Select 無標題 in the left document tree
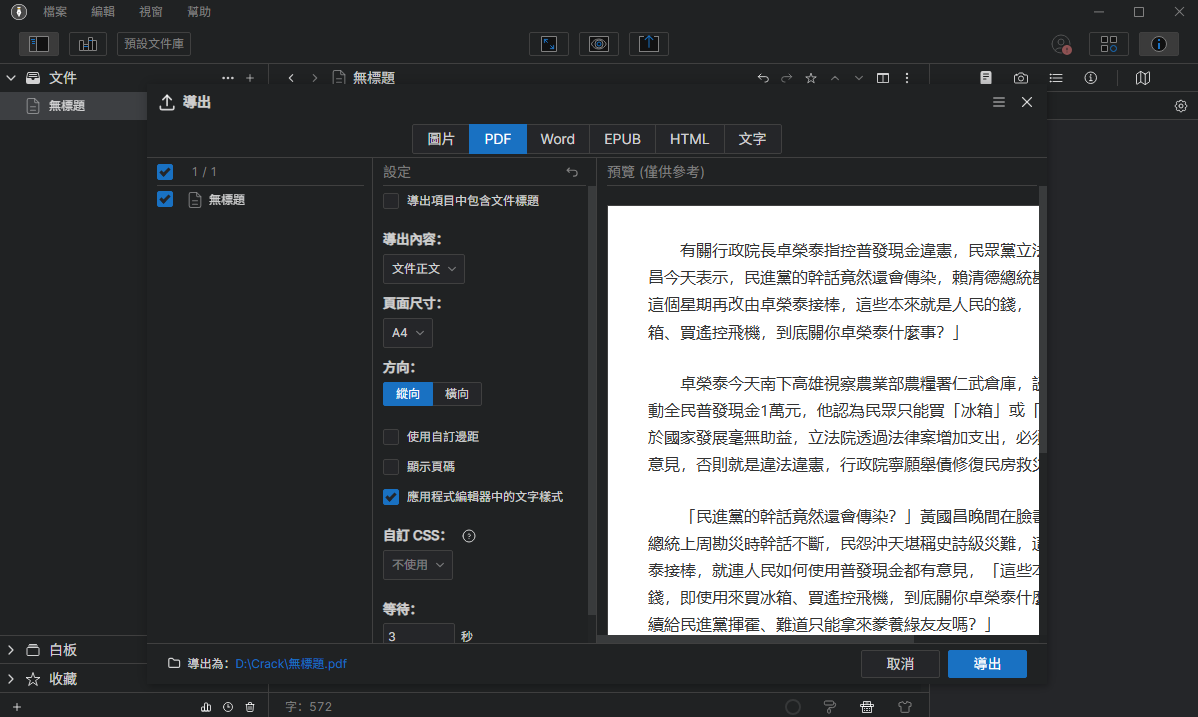 tap(73, 106)
